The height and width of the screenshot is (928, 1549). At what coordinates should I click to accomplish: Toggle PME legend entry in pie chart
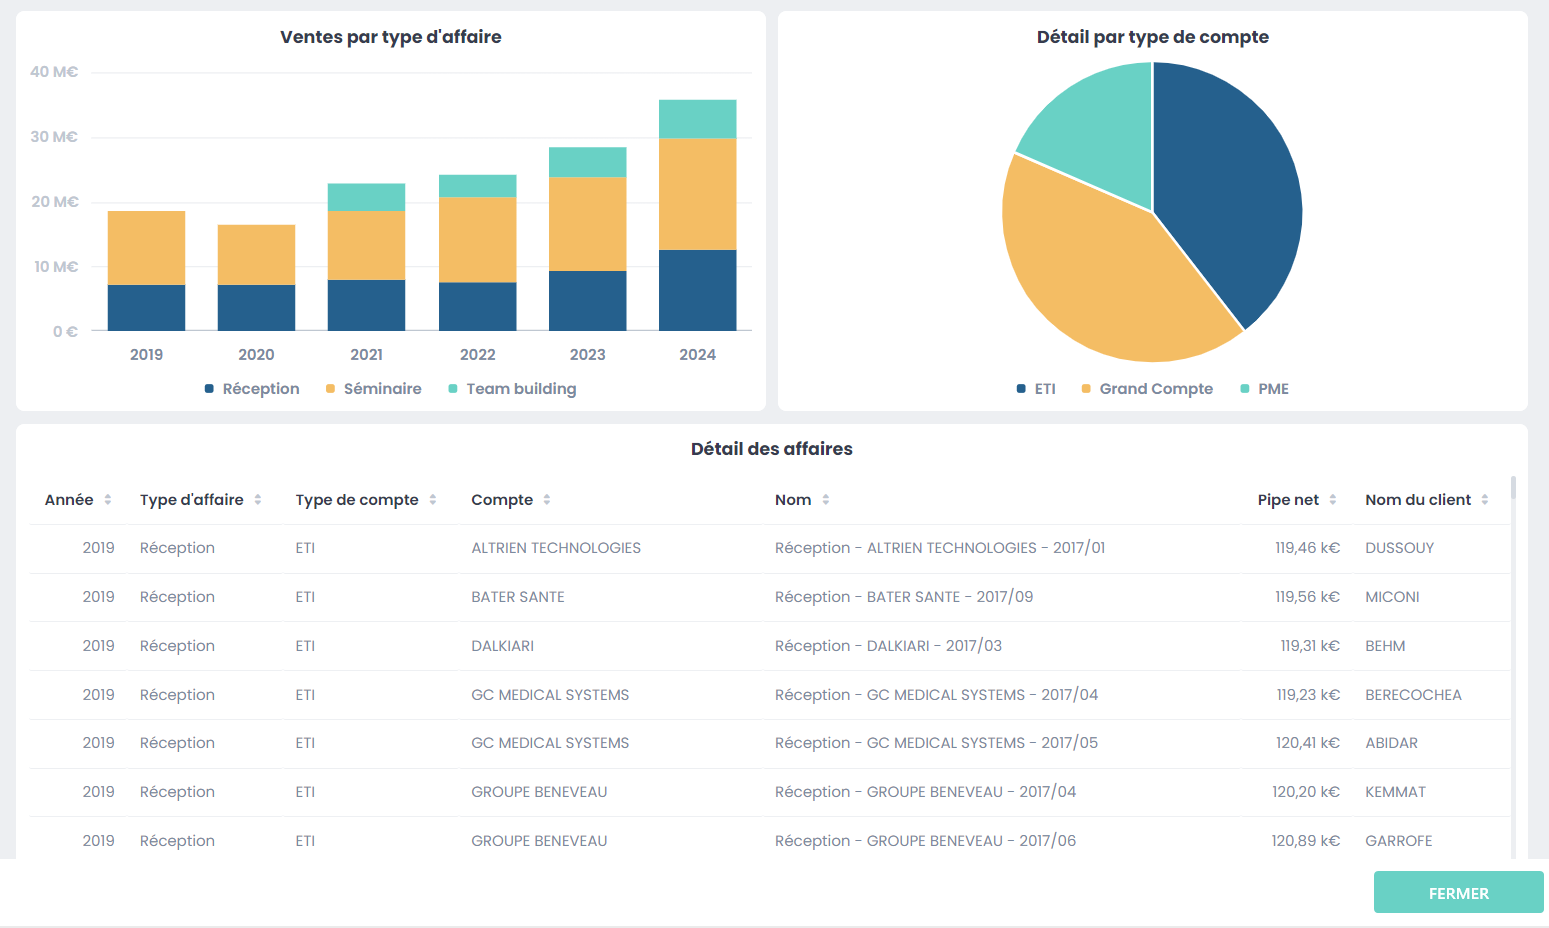click(1264, 389)
